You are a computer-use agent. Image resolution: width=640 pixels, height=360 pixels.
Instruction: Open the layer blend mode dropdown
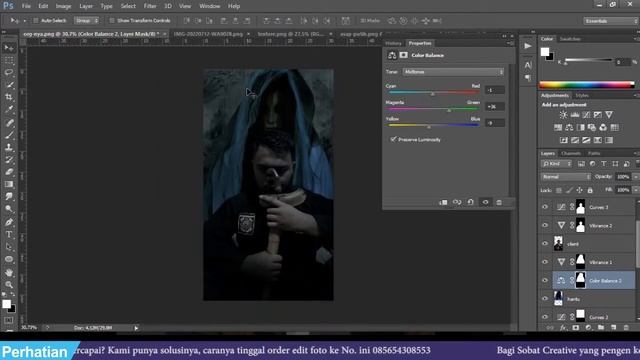pyautogui.click(x=566, y=177)
